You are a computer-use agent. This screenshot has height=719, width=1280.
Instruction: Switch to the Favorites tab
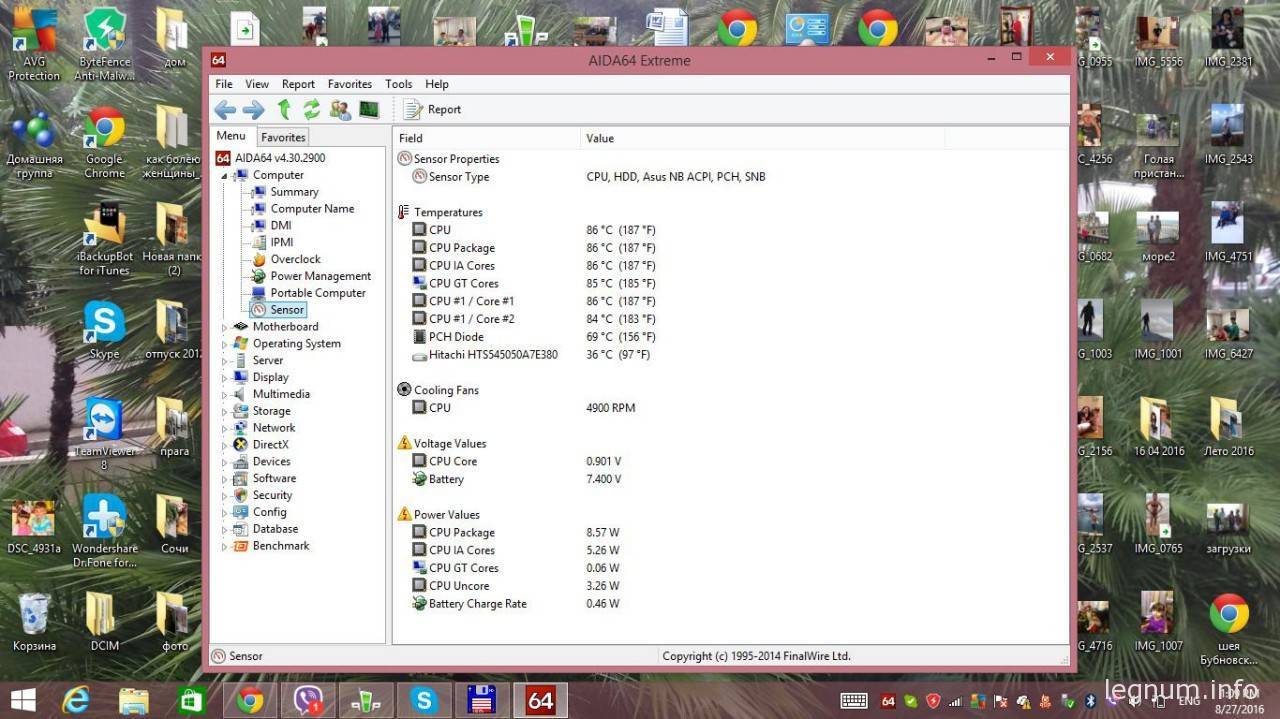pyautogui.click(x=283, y=137)
